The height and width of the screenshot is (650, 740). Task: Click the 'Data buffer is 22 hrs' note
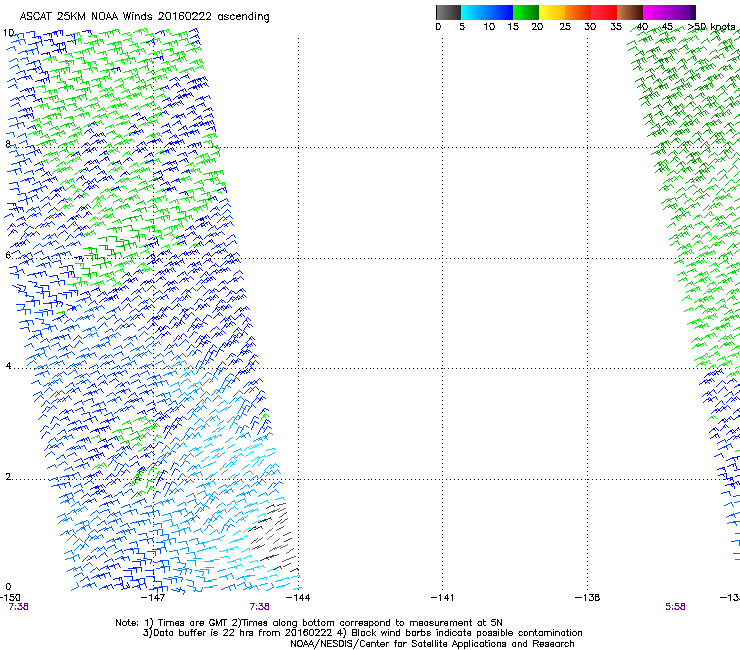(x=362, y=633)
